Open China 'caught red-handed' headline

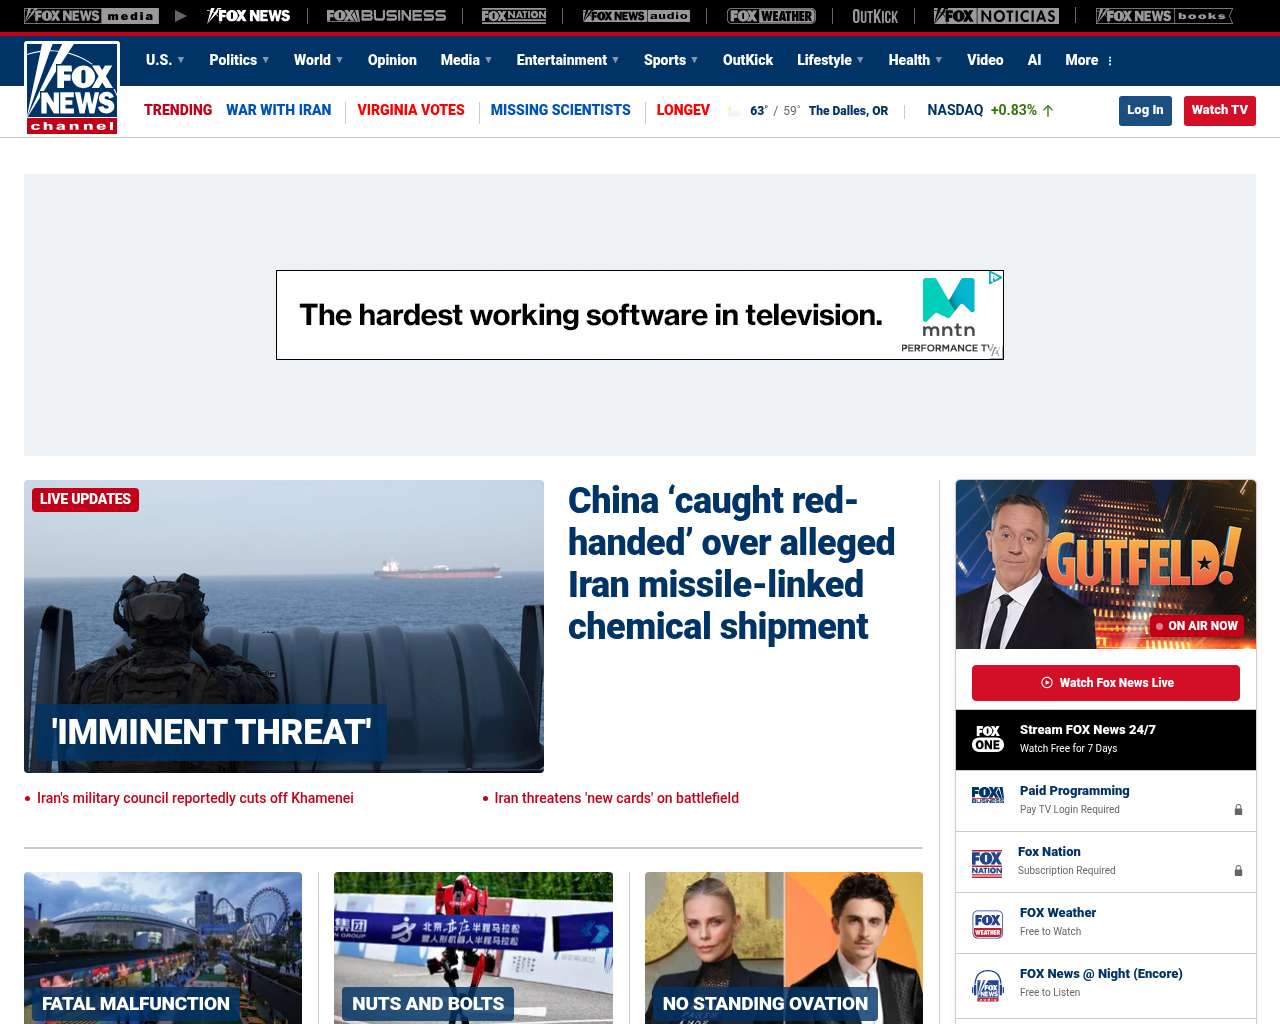731,563
